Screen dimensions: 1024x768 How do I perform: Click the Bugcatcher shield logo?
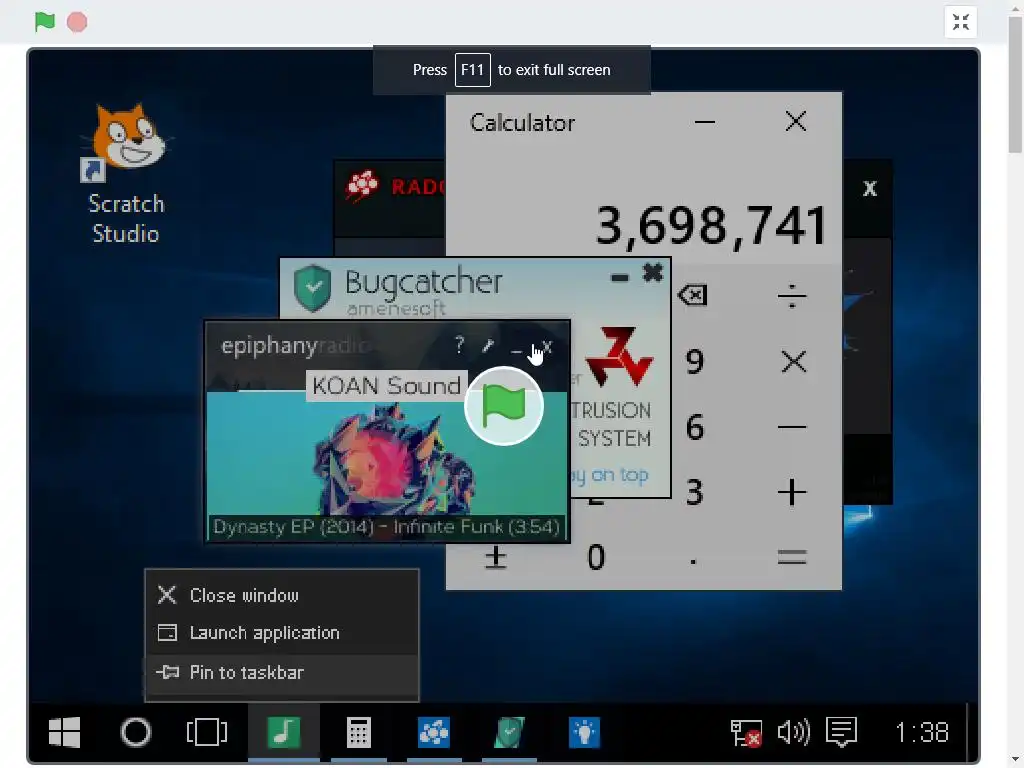(312, 288)
